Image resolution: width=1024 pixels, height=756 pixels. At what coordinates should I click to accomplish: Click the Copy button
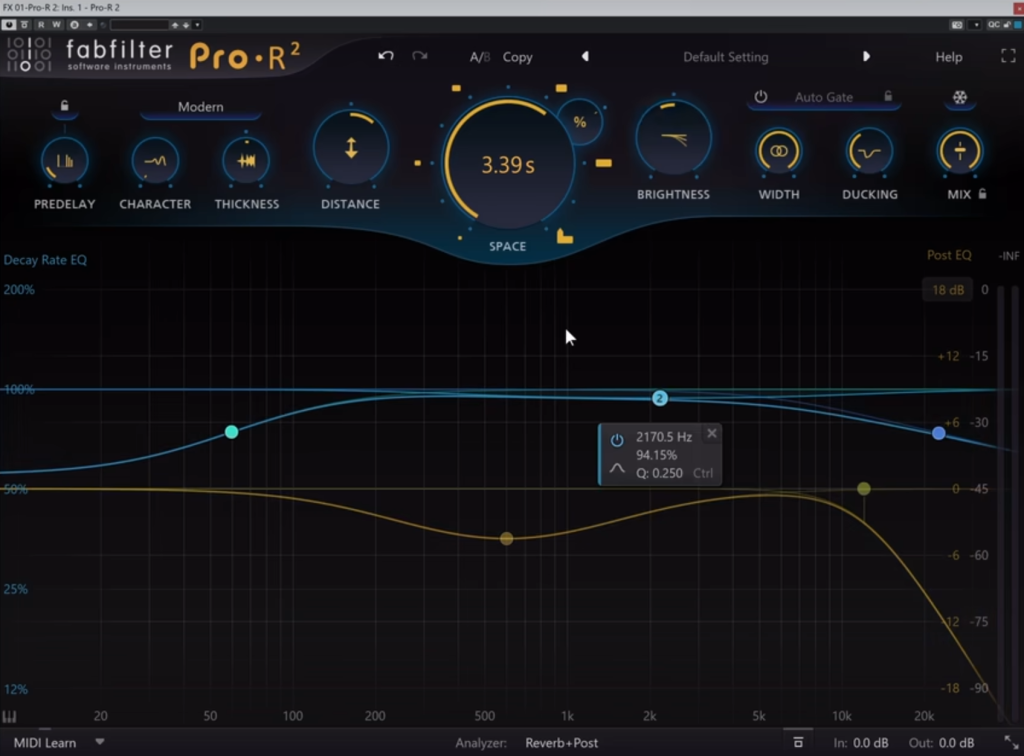pos(517,57)
